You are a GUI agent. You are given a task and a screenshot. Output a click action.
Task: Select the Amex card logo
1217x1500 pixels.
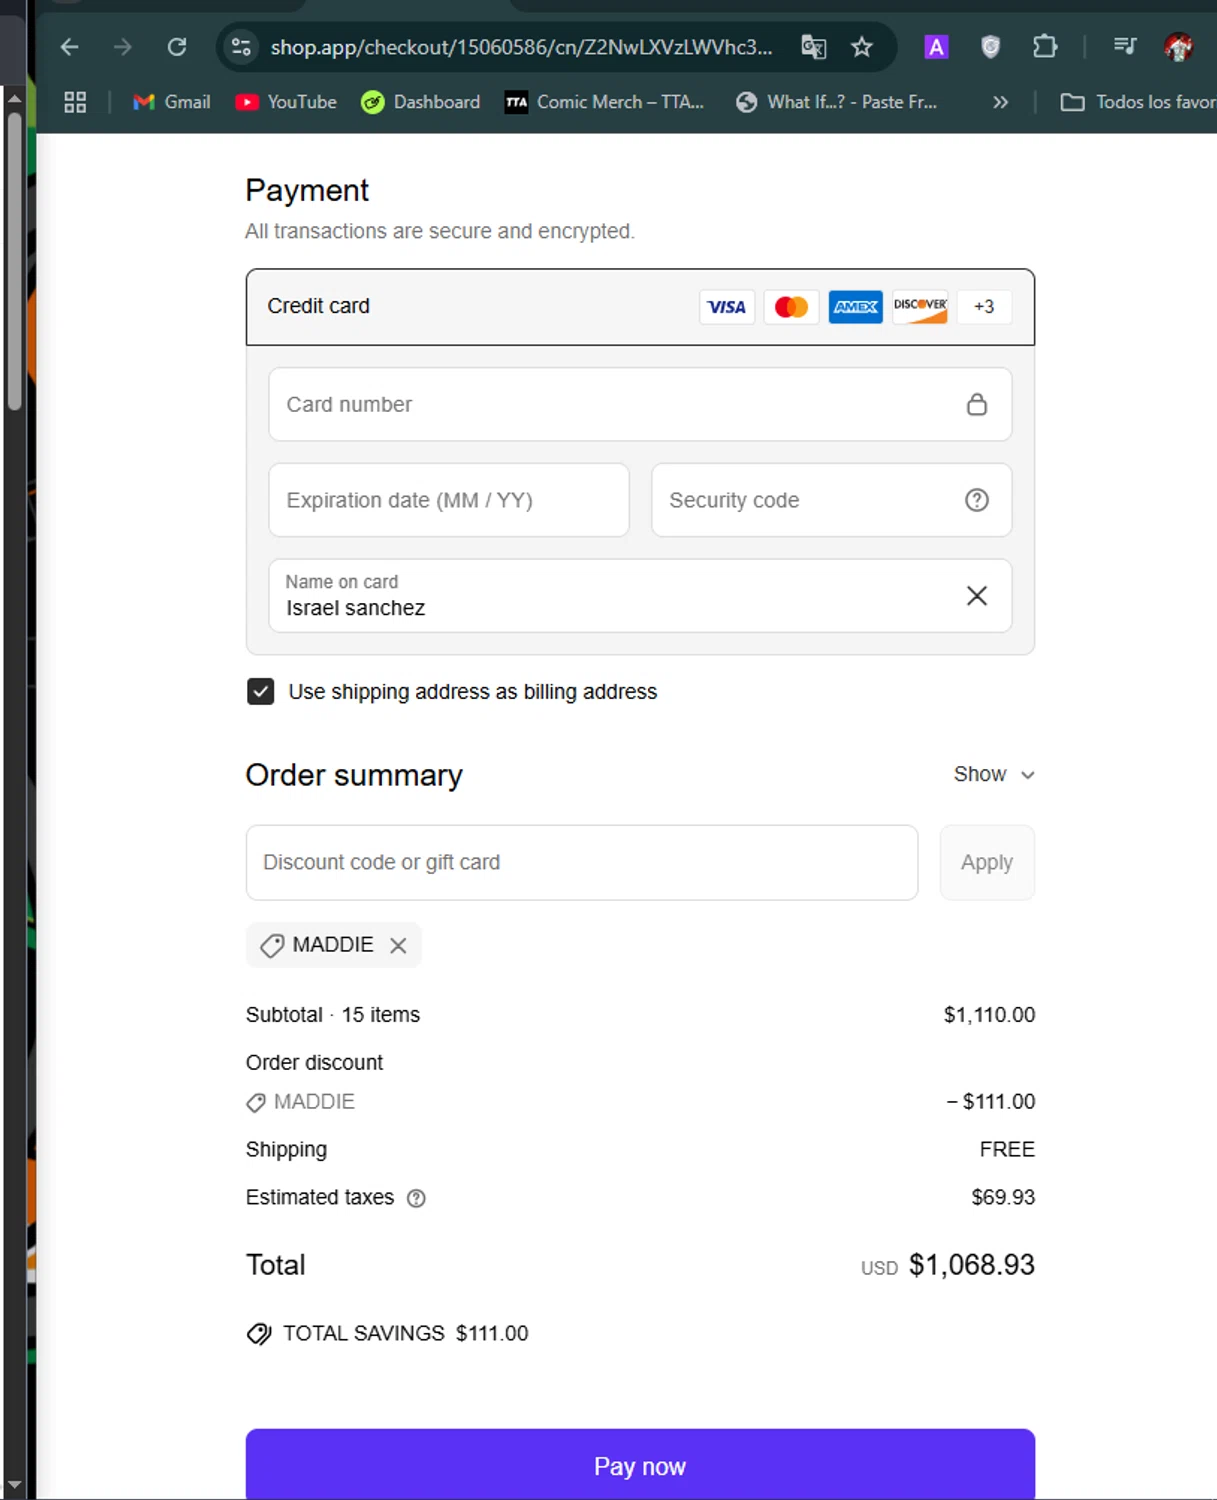point(856,307)
